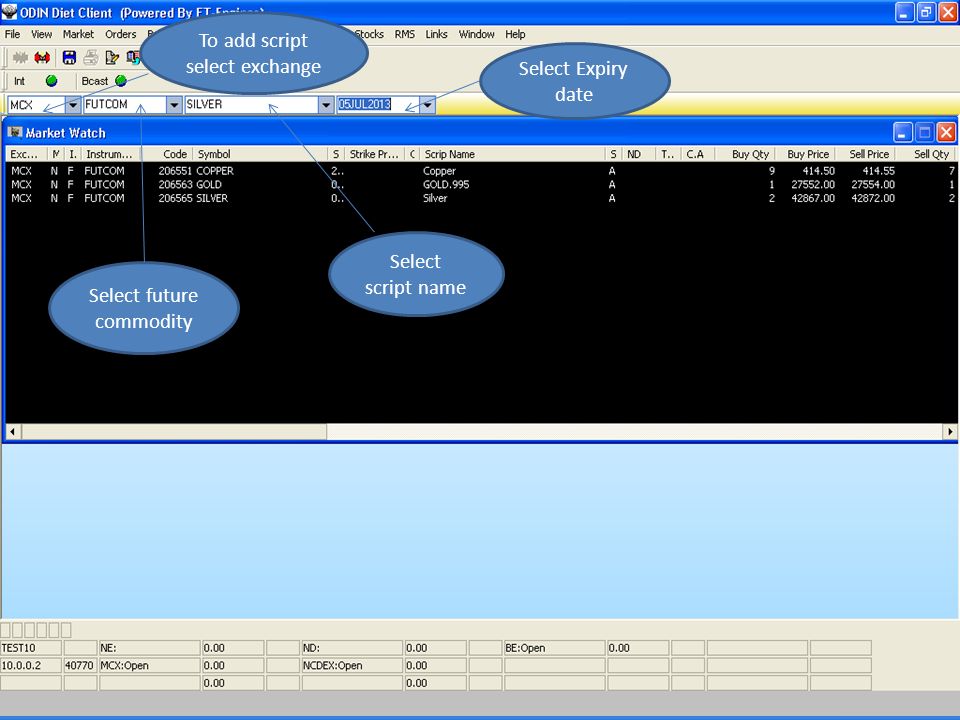This screenshot has height=720, width=960.
Task: Click Gold sell price 27554.00
Action: click(872, 184)
